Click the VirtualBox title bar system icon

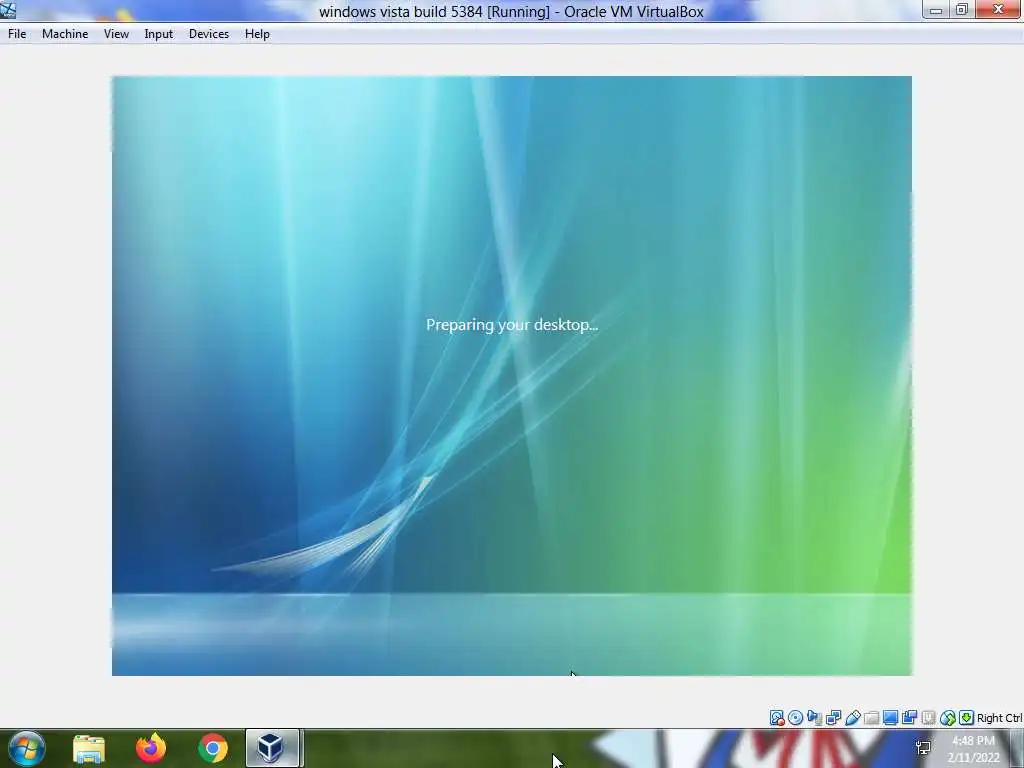pos(8,9)
